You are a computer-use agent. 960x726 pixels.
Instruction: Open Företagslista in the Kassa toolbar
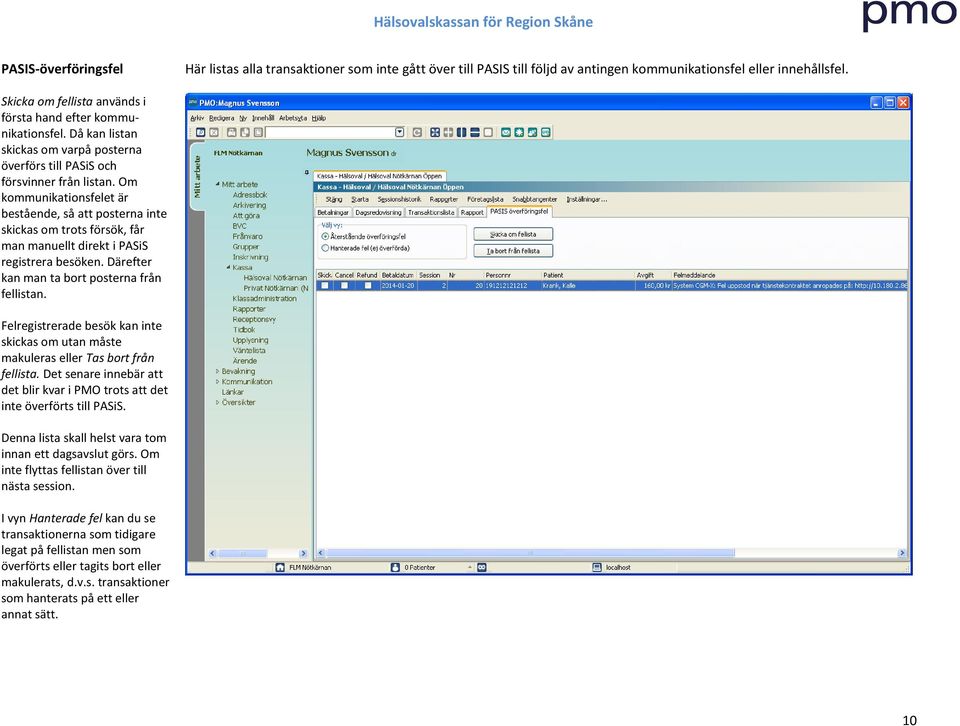(485, 200)
